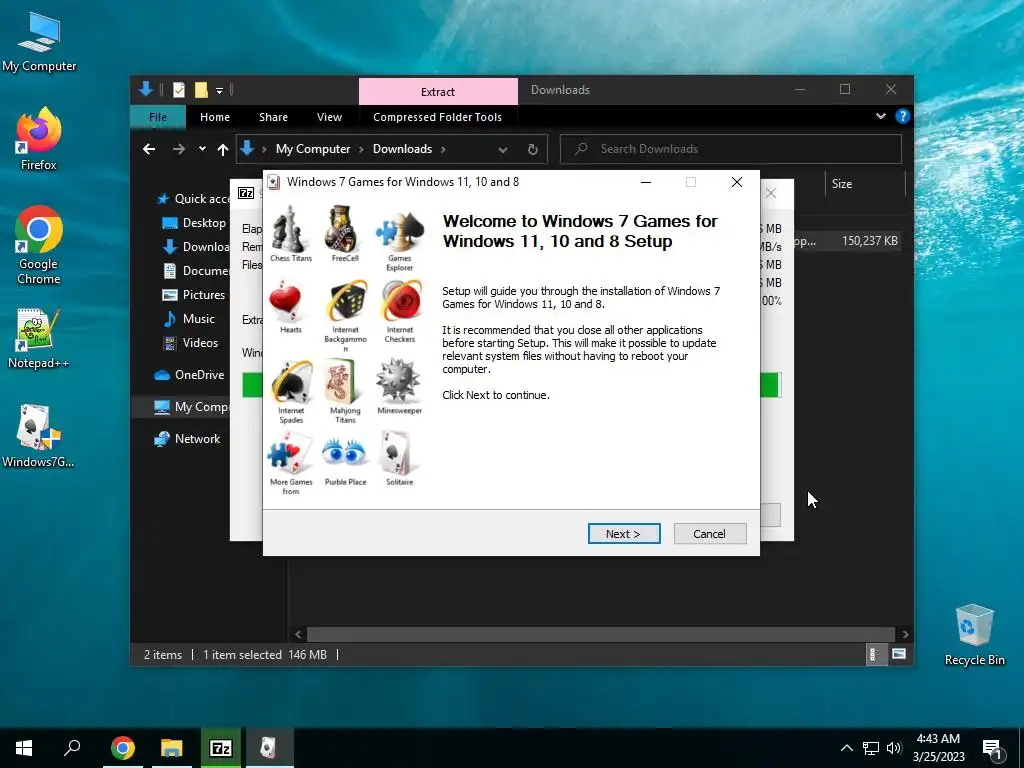The height and width of the screenshot is (768, 1024).
Task: Select Desktop in navigation pane
Action: pos(195,223)
